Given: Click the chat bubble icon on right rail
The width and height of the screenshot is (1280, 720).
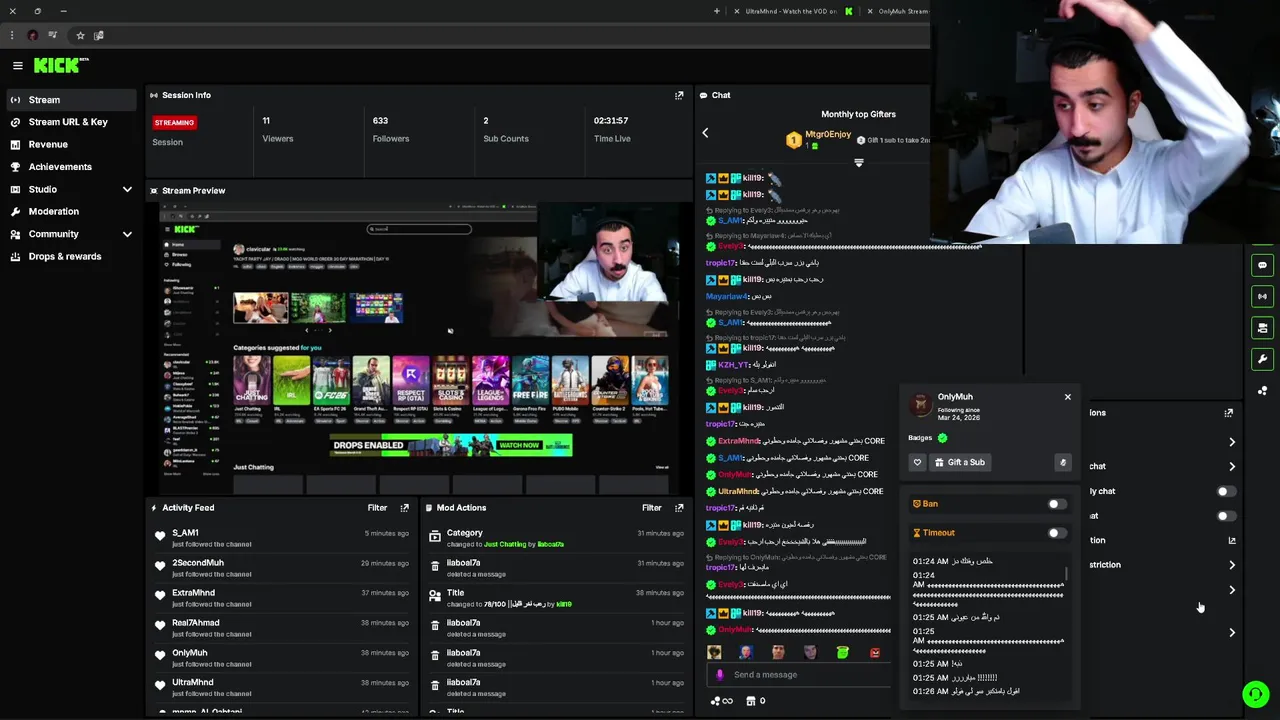Looking at the screenshot, I should click(1262, 265).
